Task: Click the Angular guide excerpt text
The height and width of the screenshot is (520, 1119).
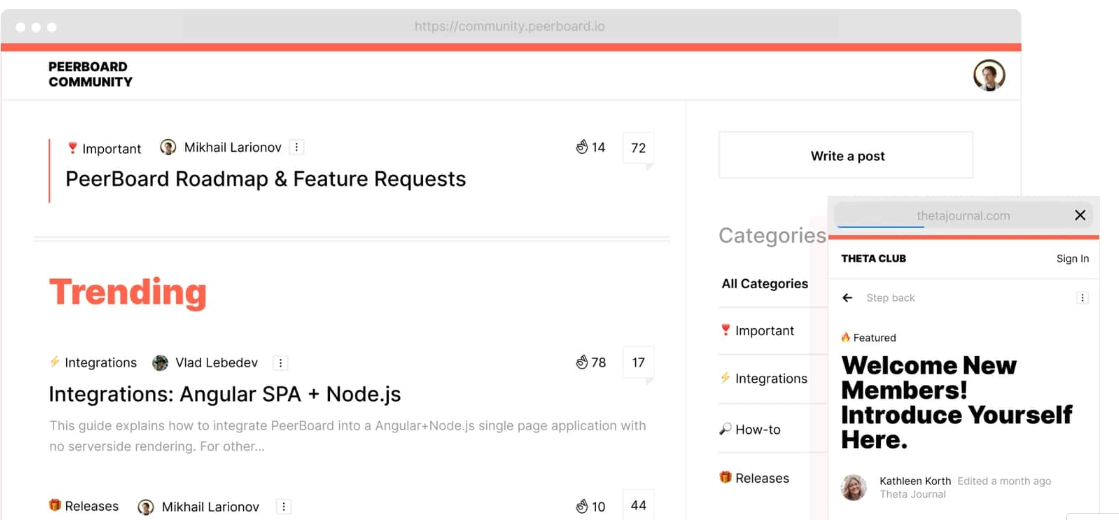Action: 348,437
